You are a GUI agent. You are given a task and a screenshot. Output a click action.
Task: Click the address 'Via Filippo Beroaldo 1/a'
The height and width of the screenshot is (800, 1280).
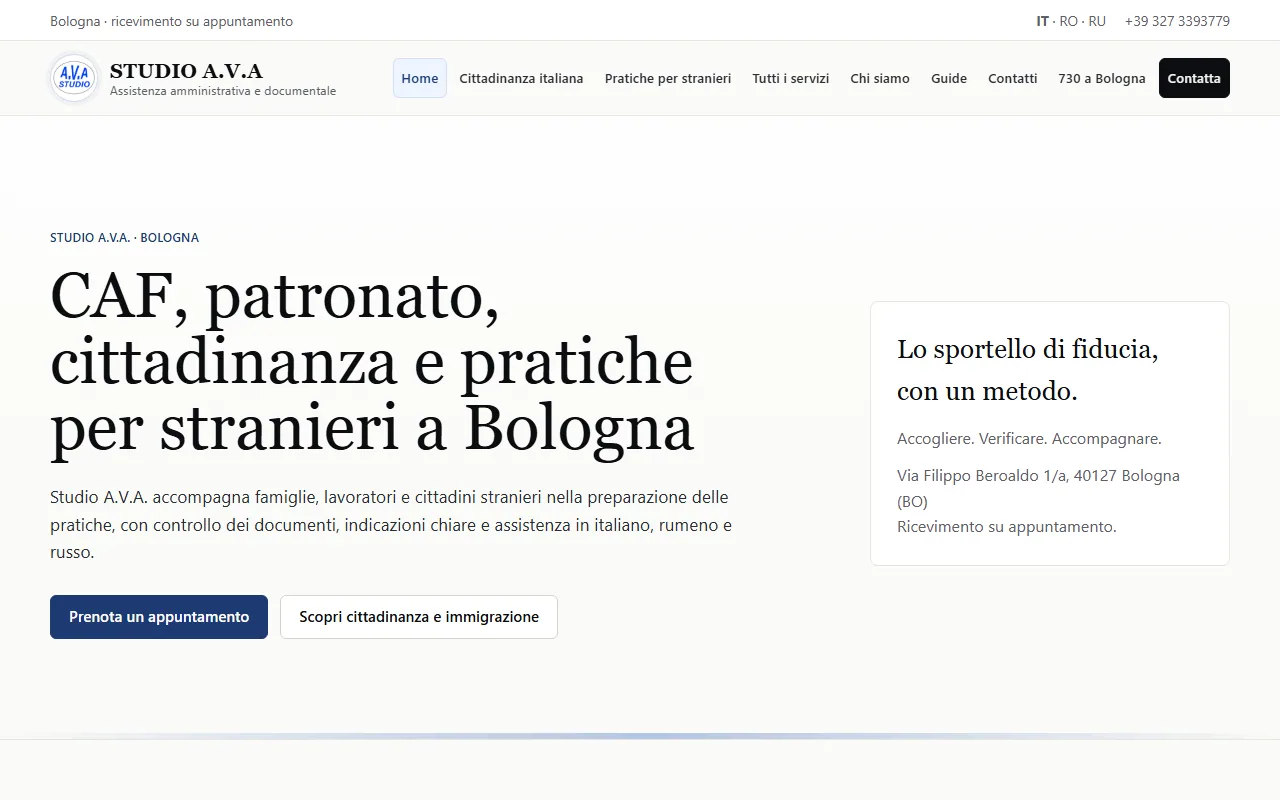[x=1038, y=488]
